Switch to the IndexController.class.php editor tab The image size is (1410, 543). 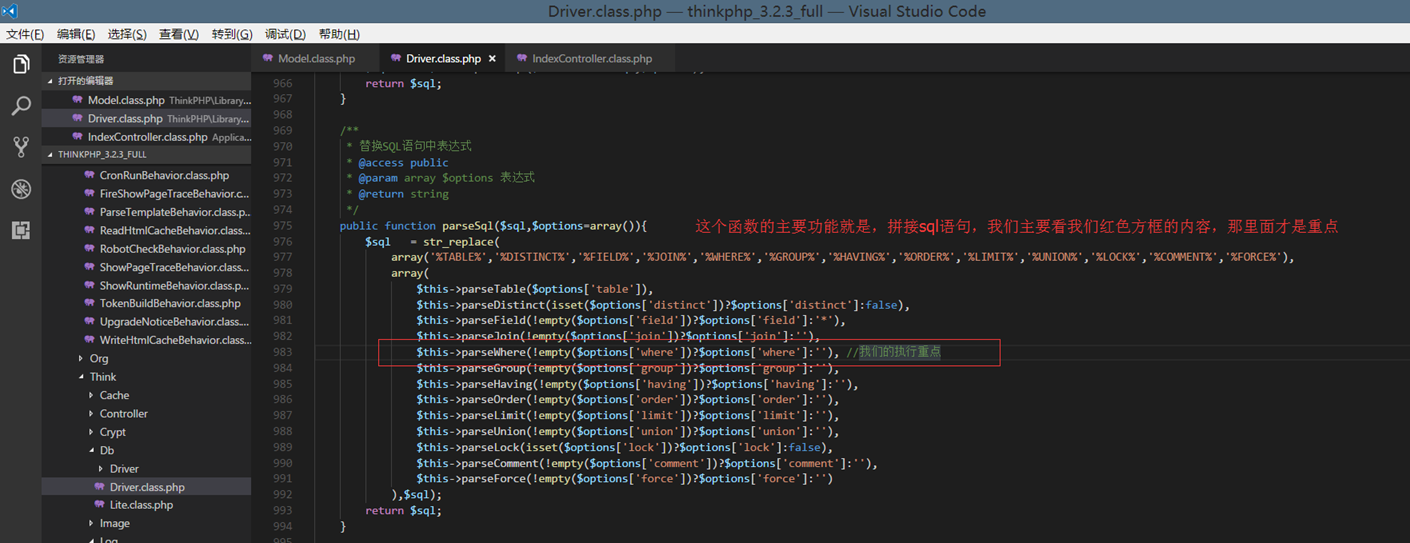click(x=591, y=59)
